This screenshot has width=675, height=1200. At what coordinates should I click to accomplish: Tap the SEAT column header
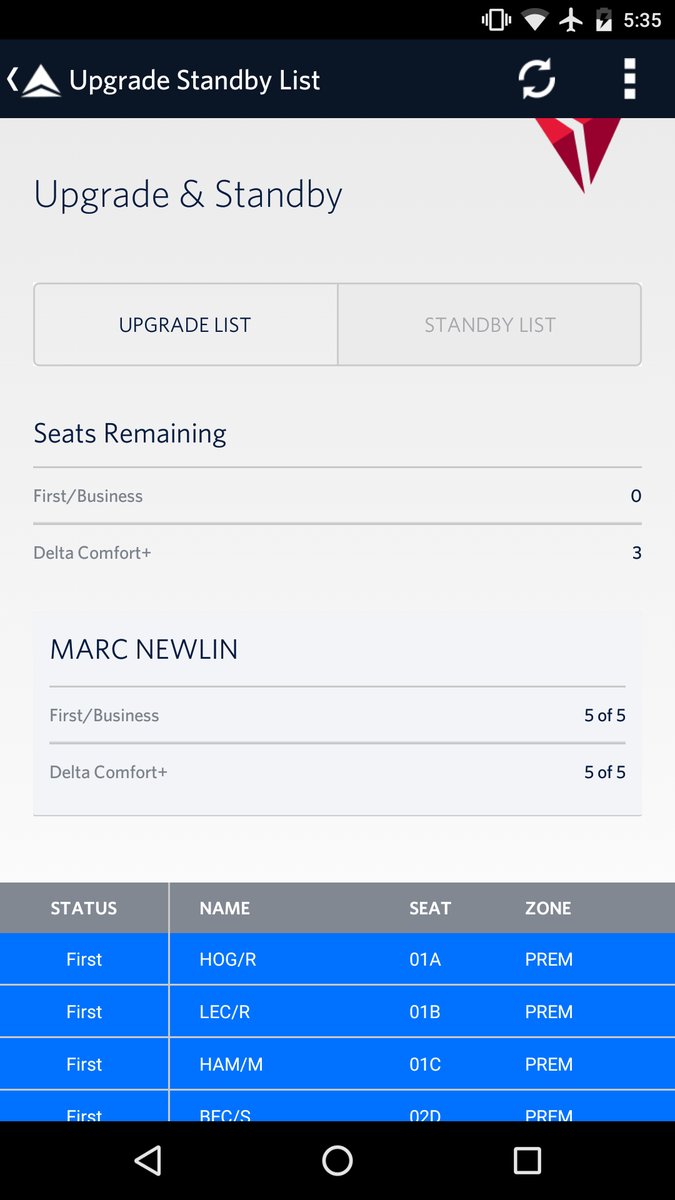click(x=430, y=908)
